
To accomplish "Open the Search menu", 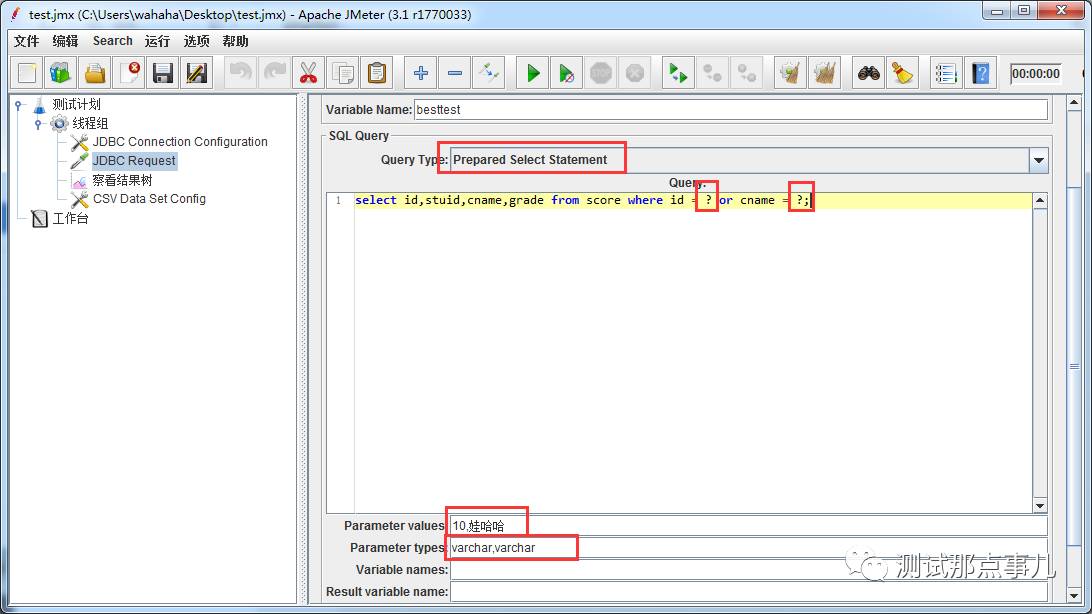I will [x=113, y=41].
